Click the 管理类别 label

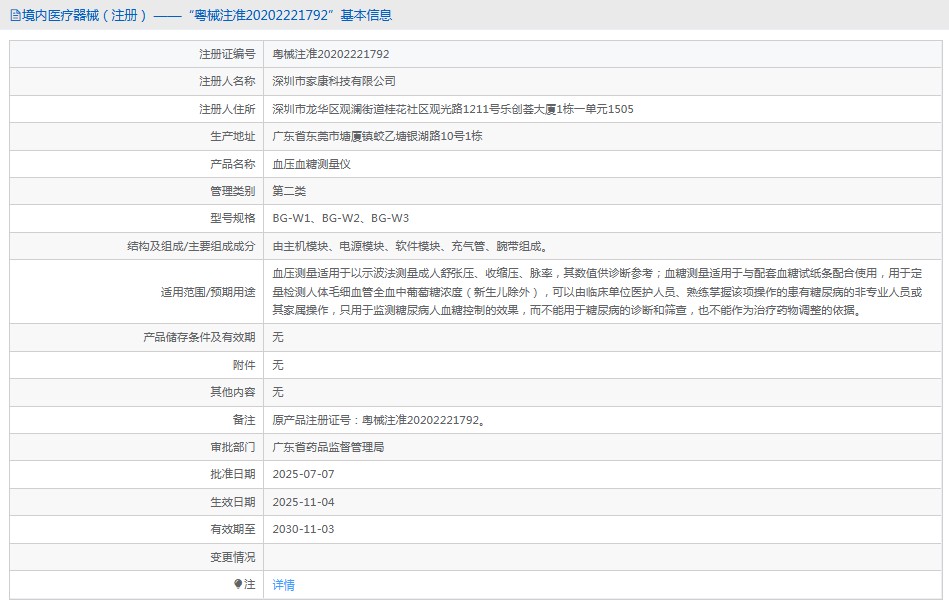(x=232, y=191)
